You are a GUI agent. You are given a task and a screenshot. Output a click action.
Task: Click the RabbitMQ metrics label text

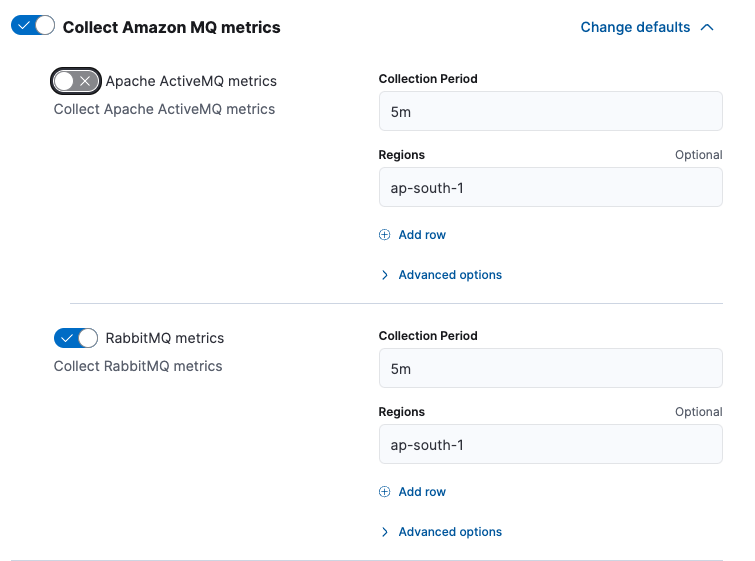(x=165, y=338)
